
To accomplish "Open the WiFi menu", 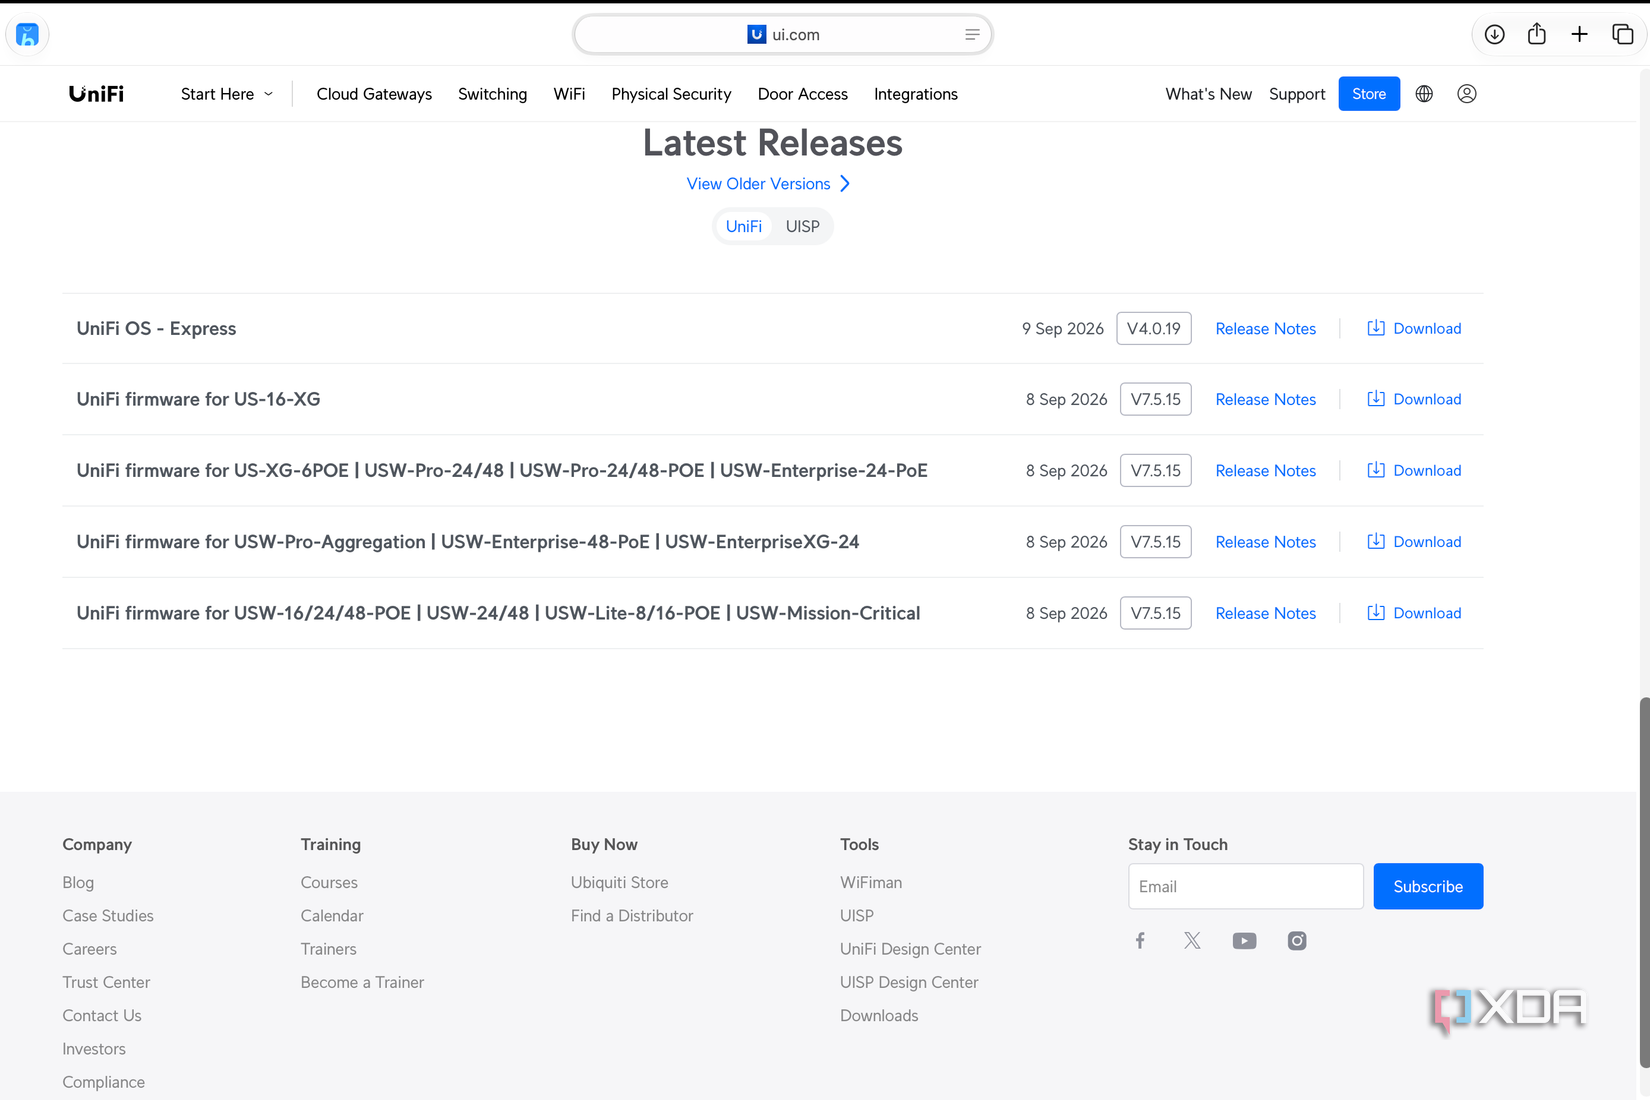I will pos(570,94).
